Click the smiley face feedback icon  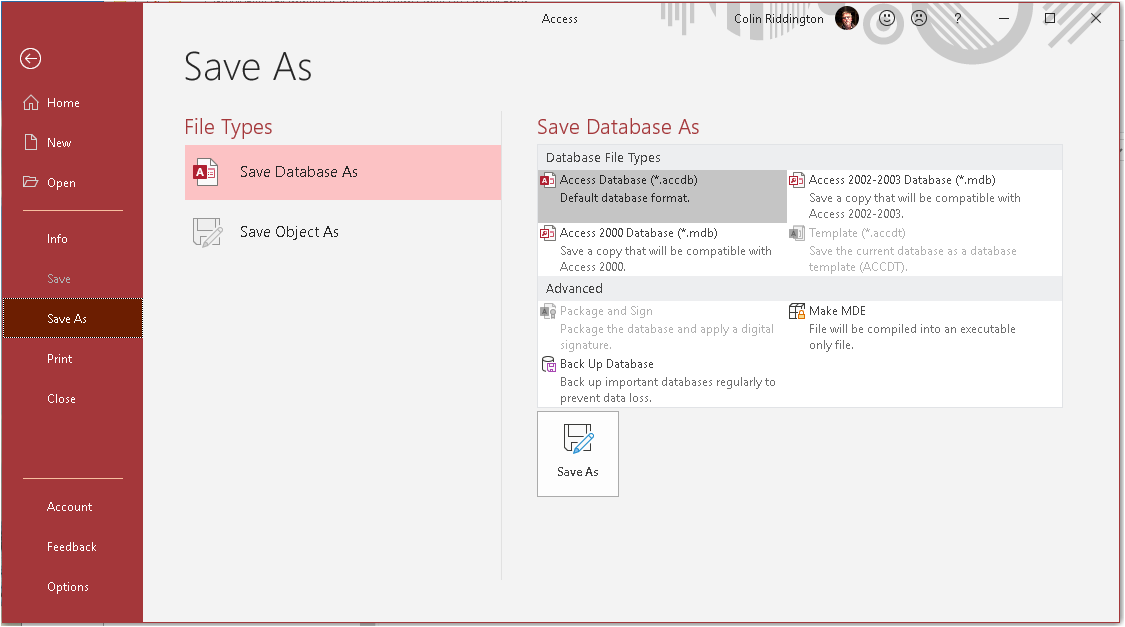click(x=886, y=19)
